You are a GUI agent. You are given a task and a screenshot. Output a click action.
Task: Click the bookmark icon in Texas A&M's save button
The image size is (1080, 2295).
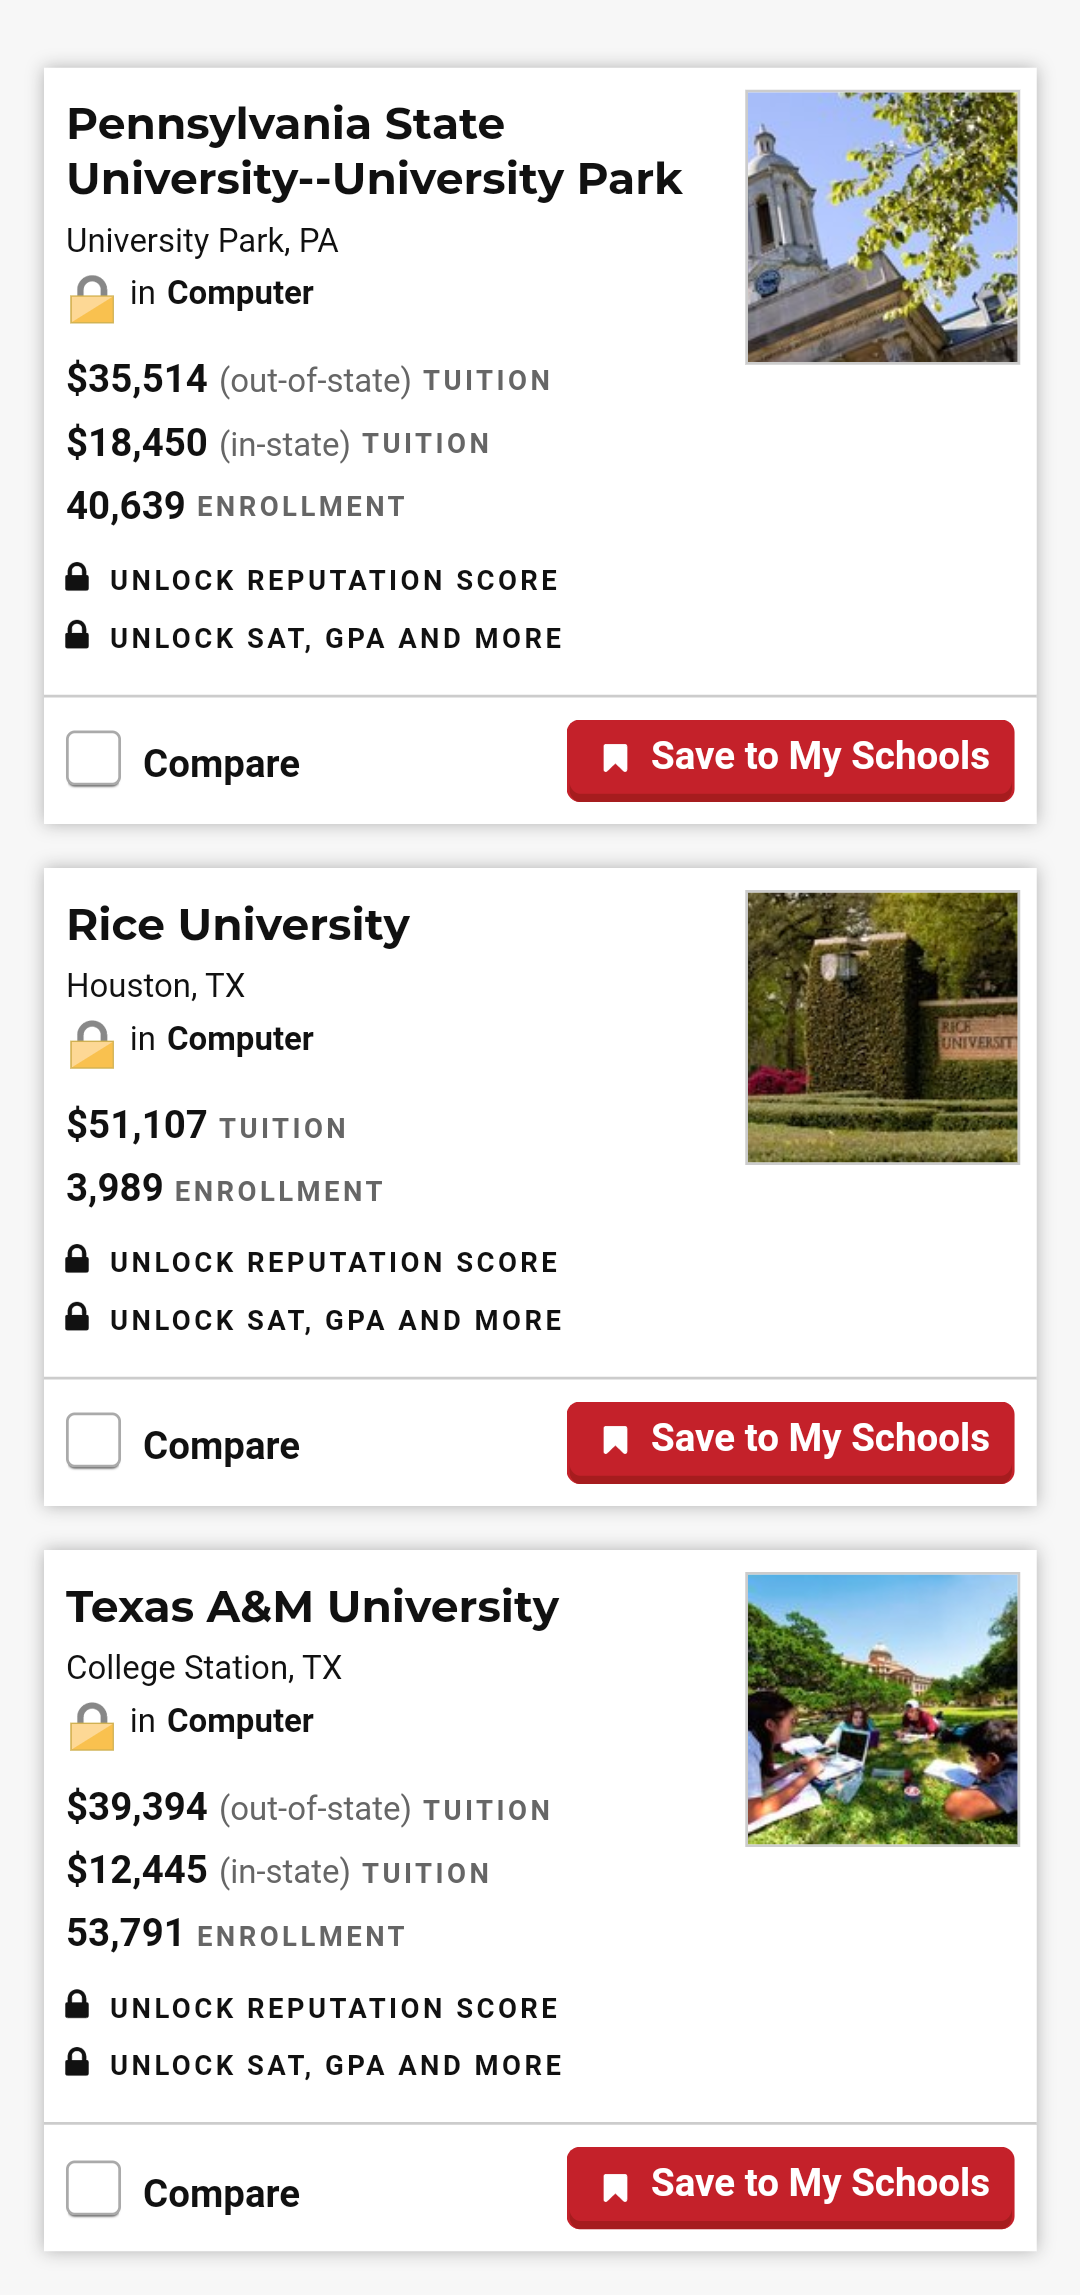point(615,2188)
